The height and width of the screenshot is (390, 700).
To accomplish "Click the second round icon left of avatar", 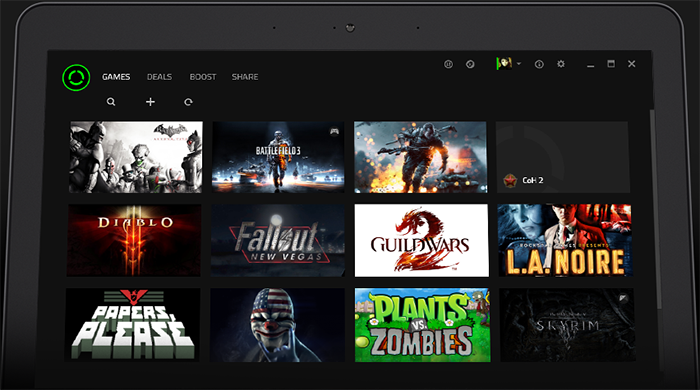I will point(470,64).
